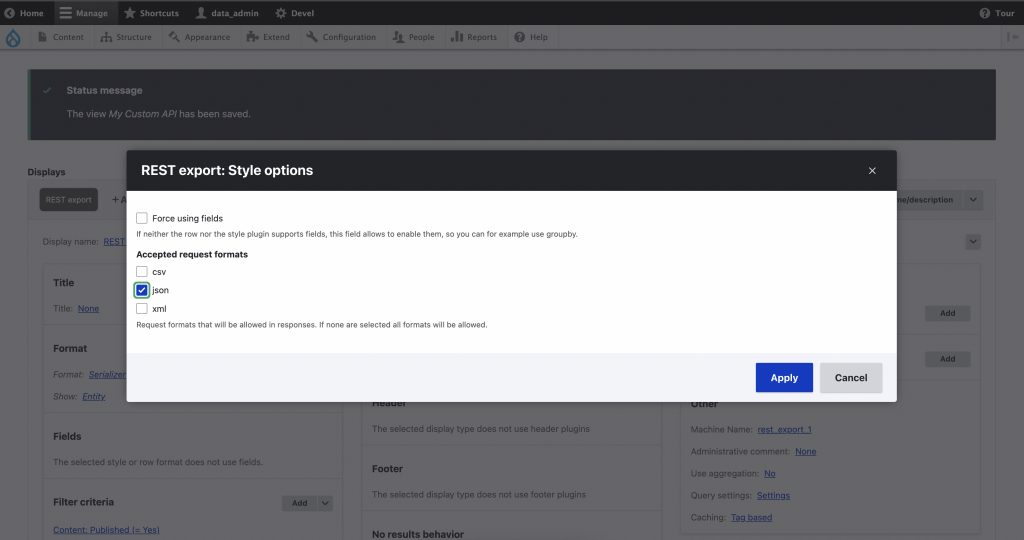The image size is (1024, 540).
Task: Click Title None link
Action: [x=88, y=309]
